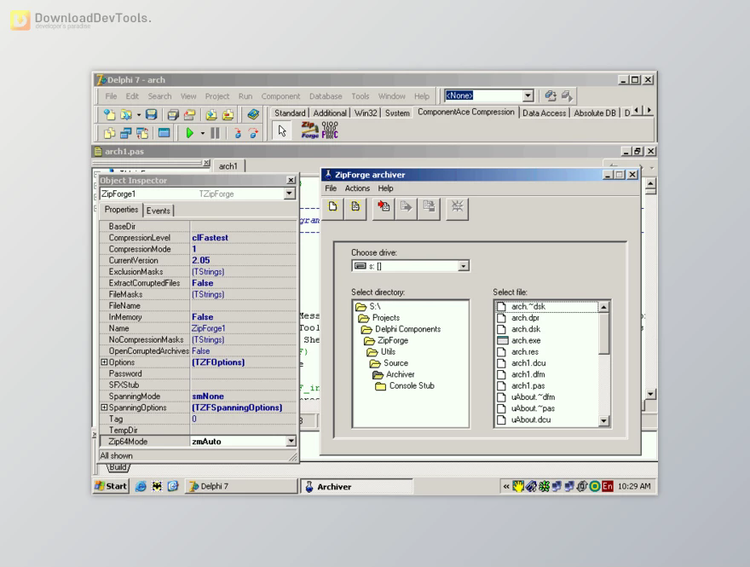Click the Save floppy disk icon
750x567 pixels.
(x=151, y=114)
